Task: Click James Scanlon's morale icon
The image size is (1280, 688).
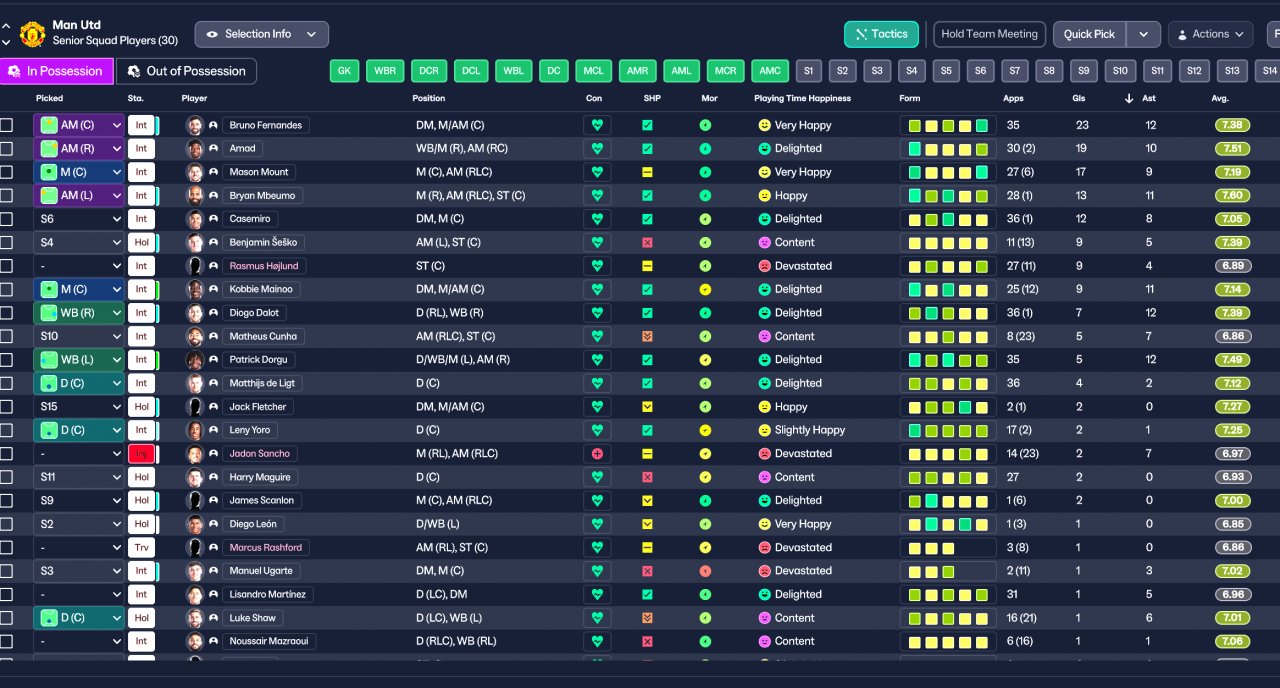Action: (705, 500)
